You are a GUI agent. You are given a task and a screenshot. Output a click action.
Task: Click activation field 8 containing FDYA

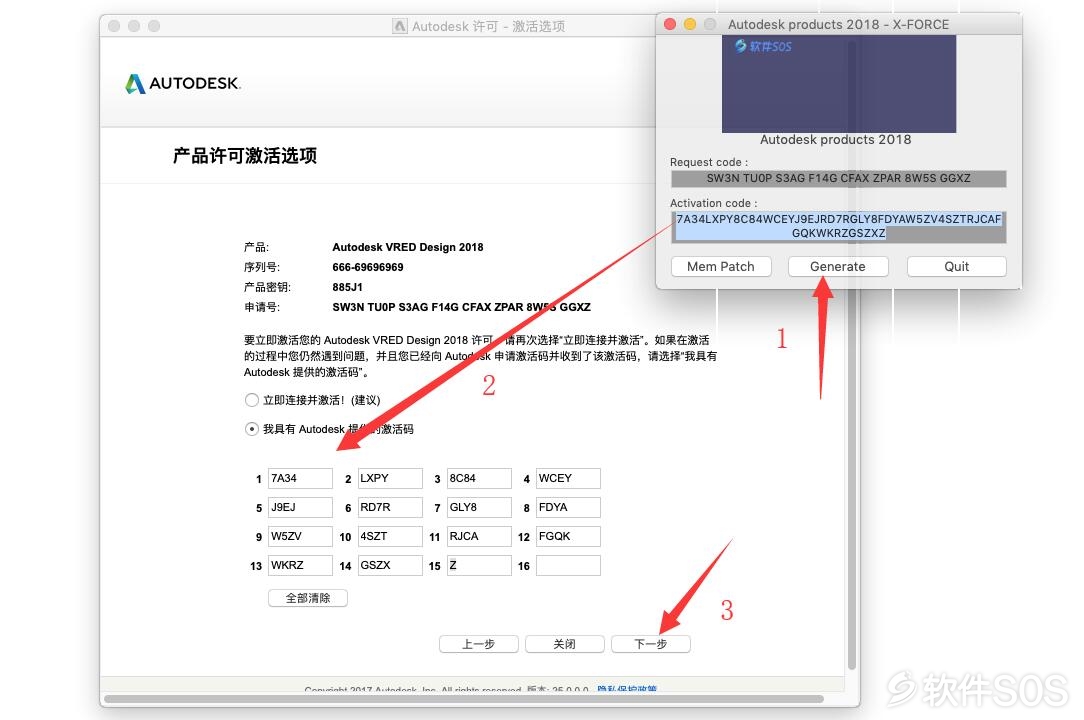[x=568, y=507]
